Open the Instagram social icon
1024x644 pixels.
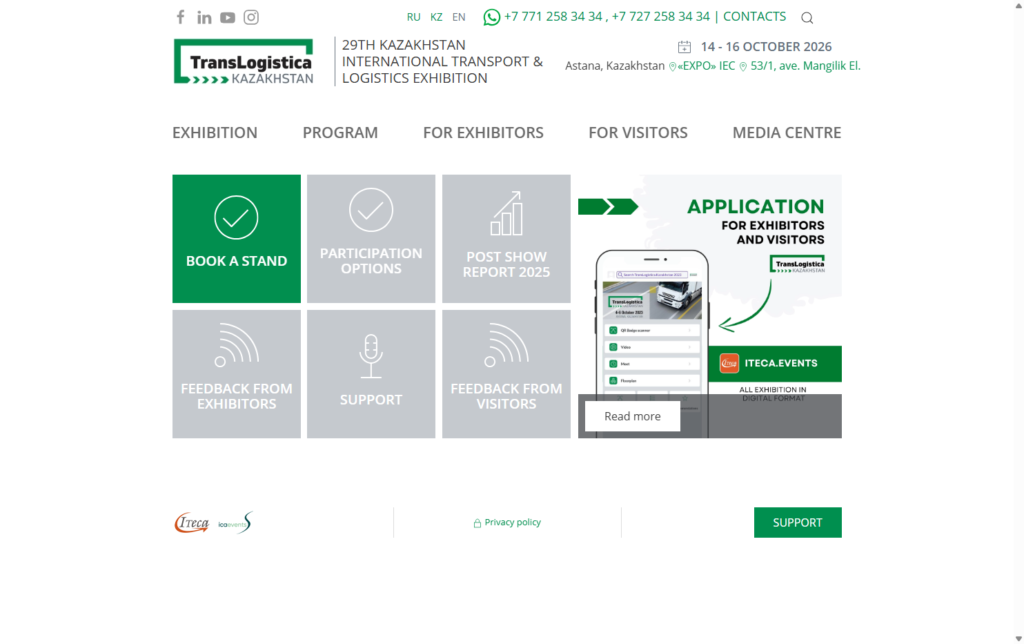coord(252,17)
